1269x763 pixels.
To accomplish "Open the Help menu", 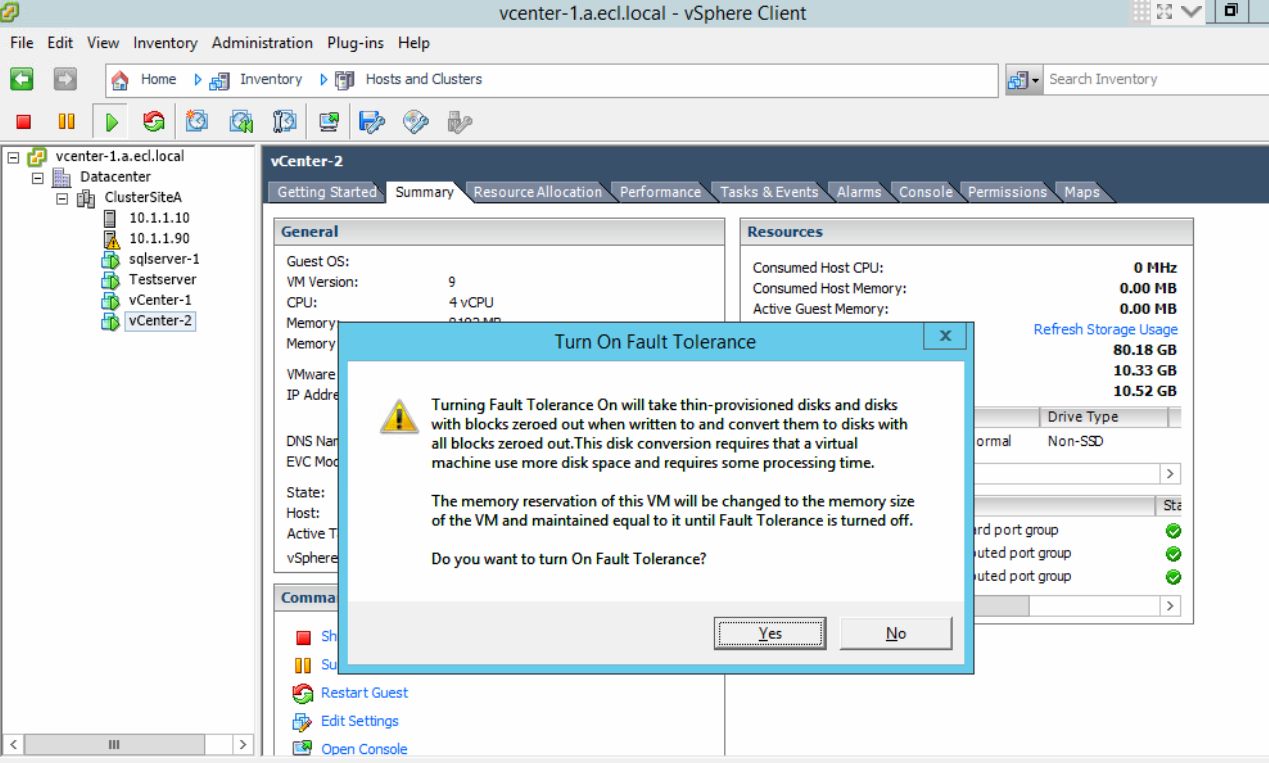I will 414,43.
